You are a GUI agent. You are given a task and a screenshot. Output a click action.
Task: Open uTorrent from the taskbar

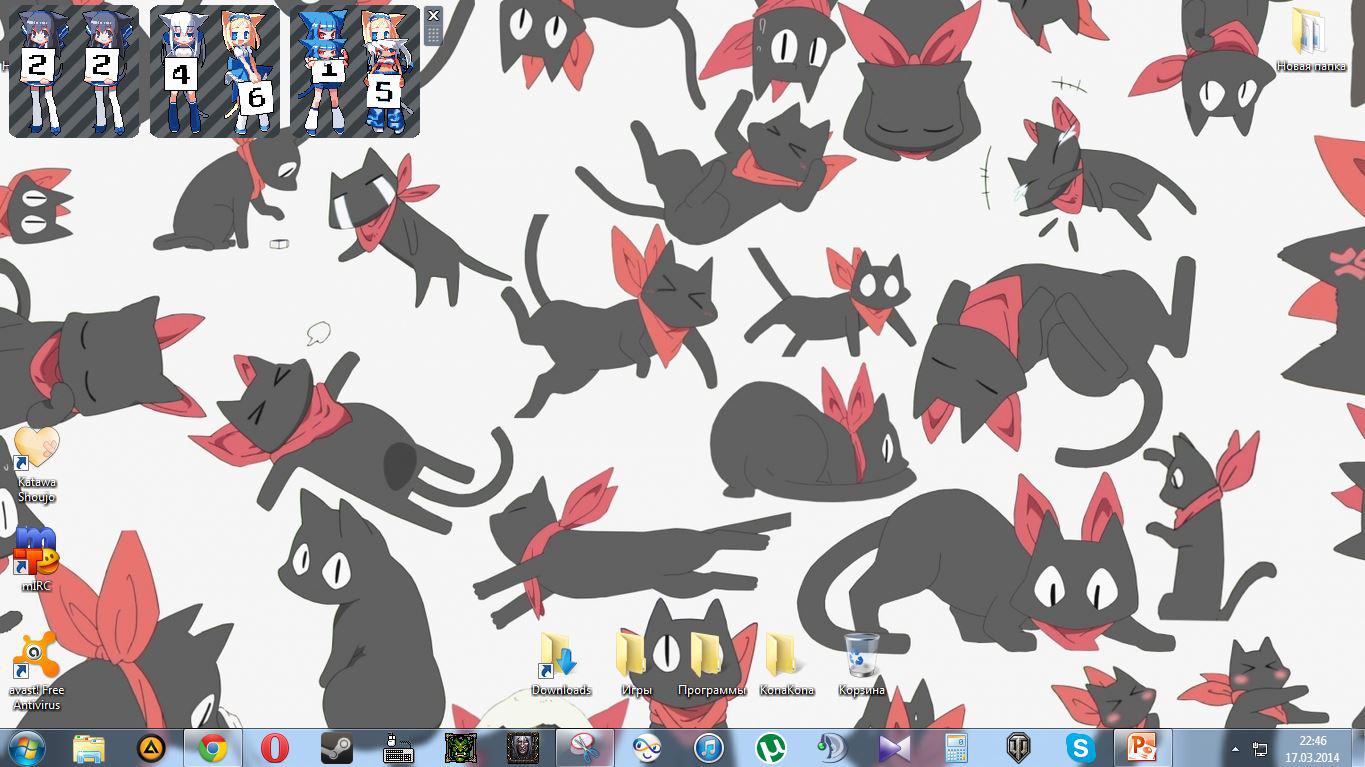770,748
